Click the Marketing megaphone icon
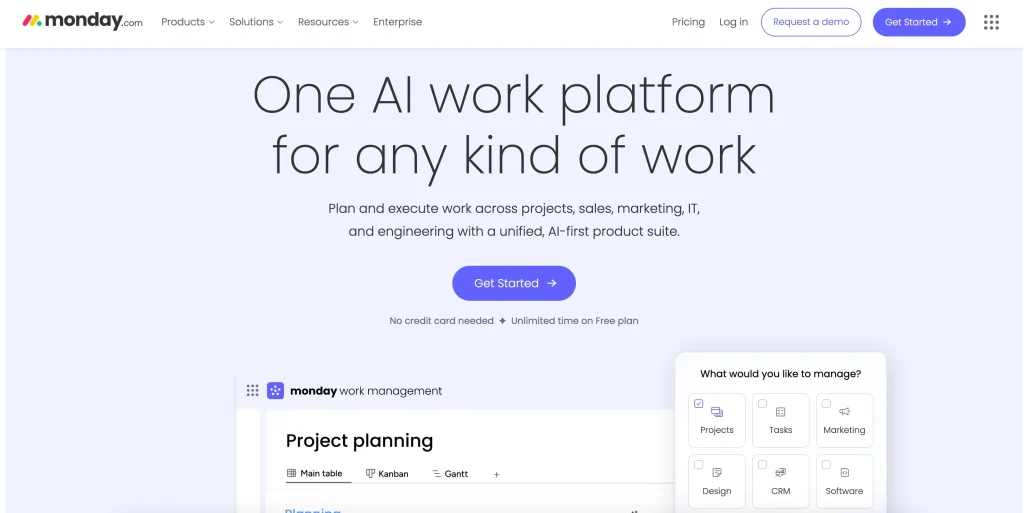This screenshot has height=513, width=1024. (x=844, y=412)
